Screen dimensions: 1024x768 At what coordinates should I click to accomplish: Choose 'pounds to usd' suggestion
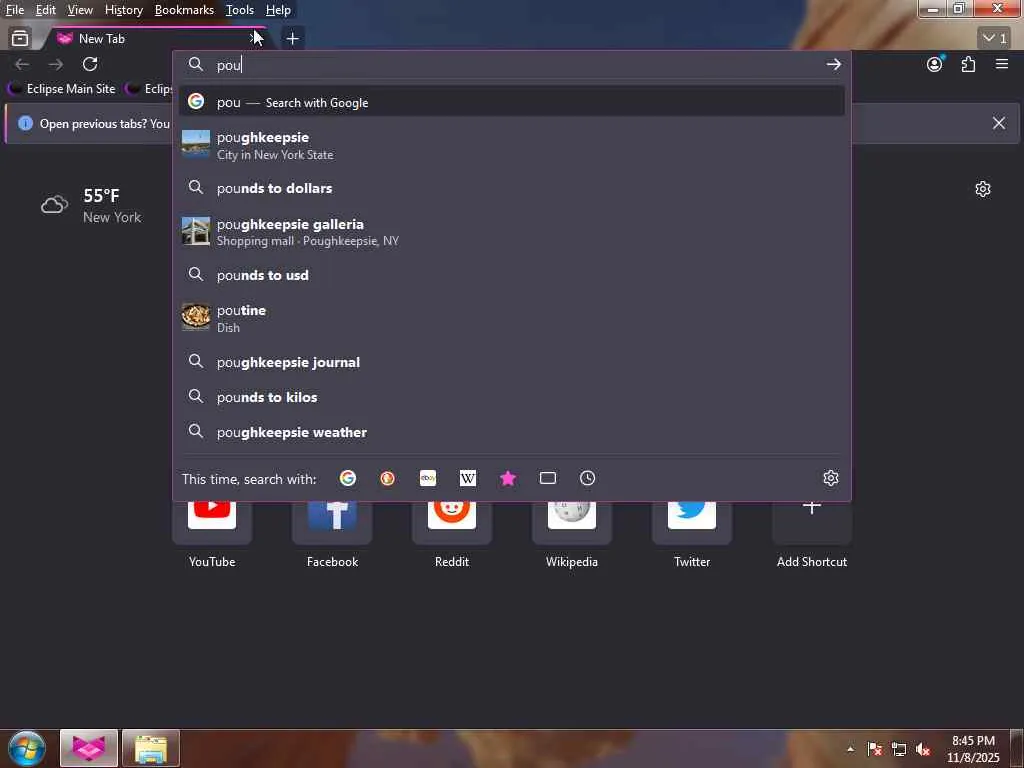pos(511,275)
